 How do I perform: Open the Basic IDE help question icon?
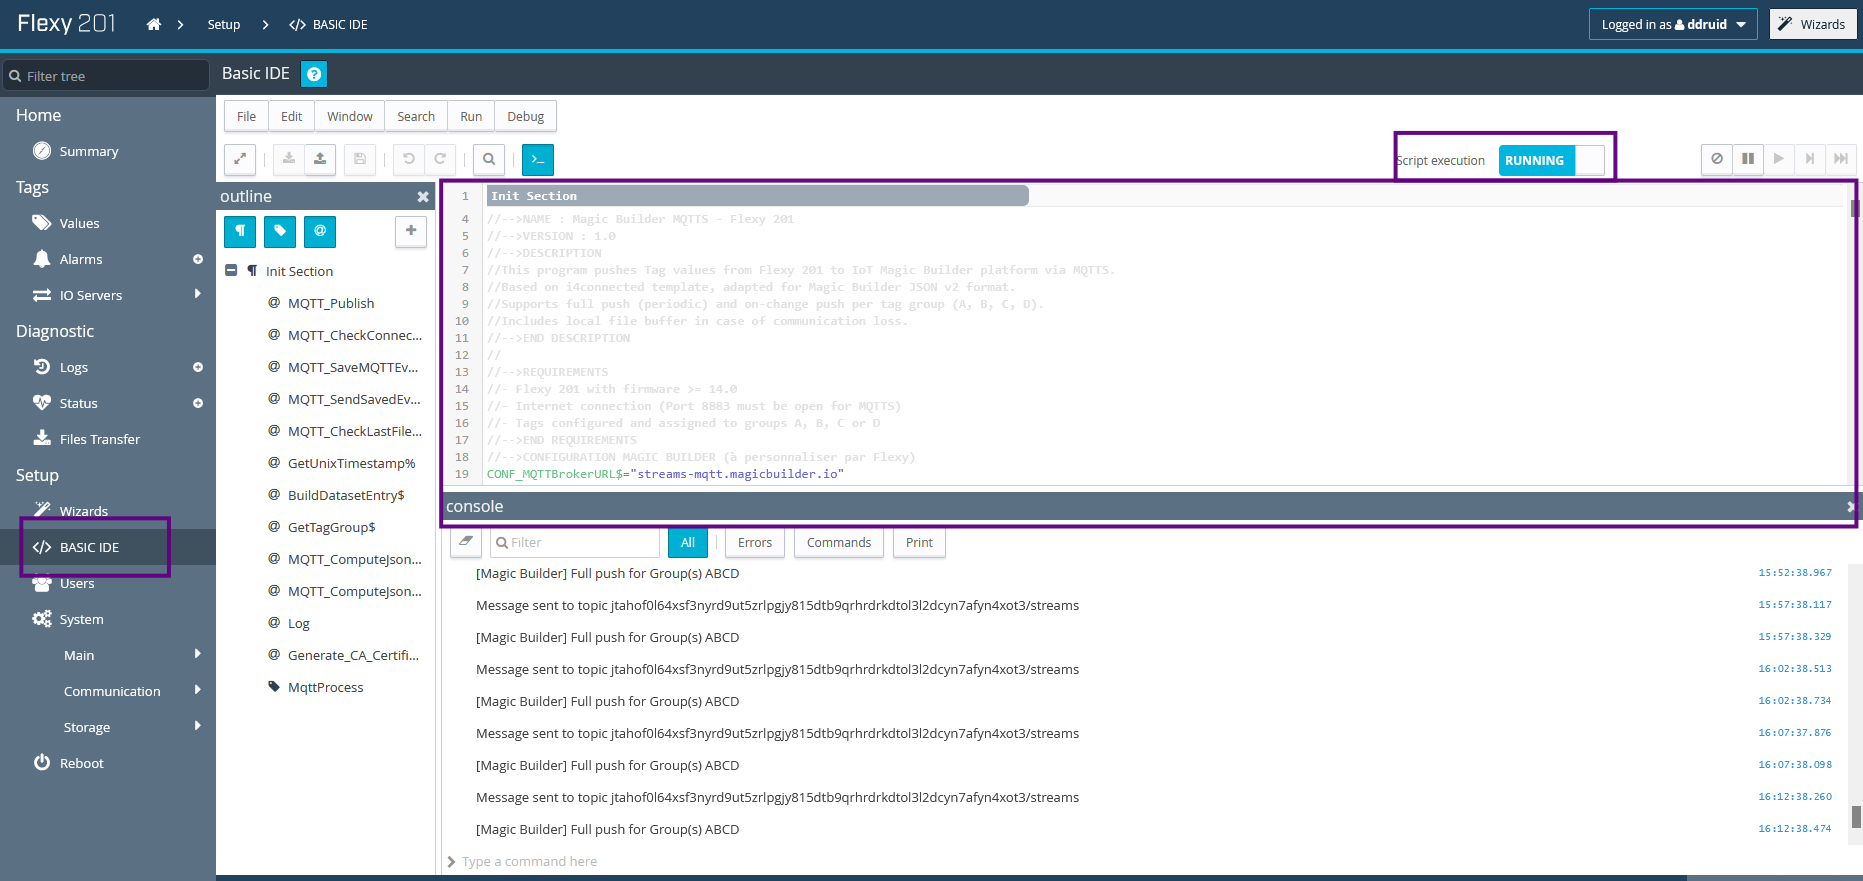314,74
